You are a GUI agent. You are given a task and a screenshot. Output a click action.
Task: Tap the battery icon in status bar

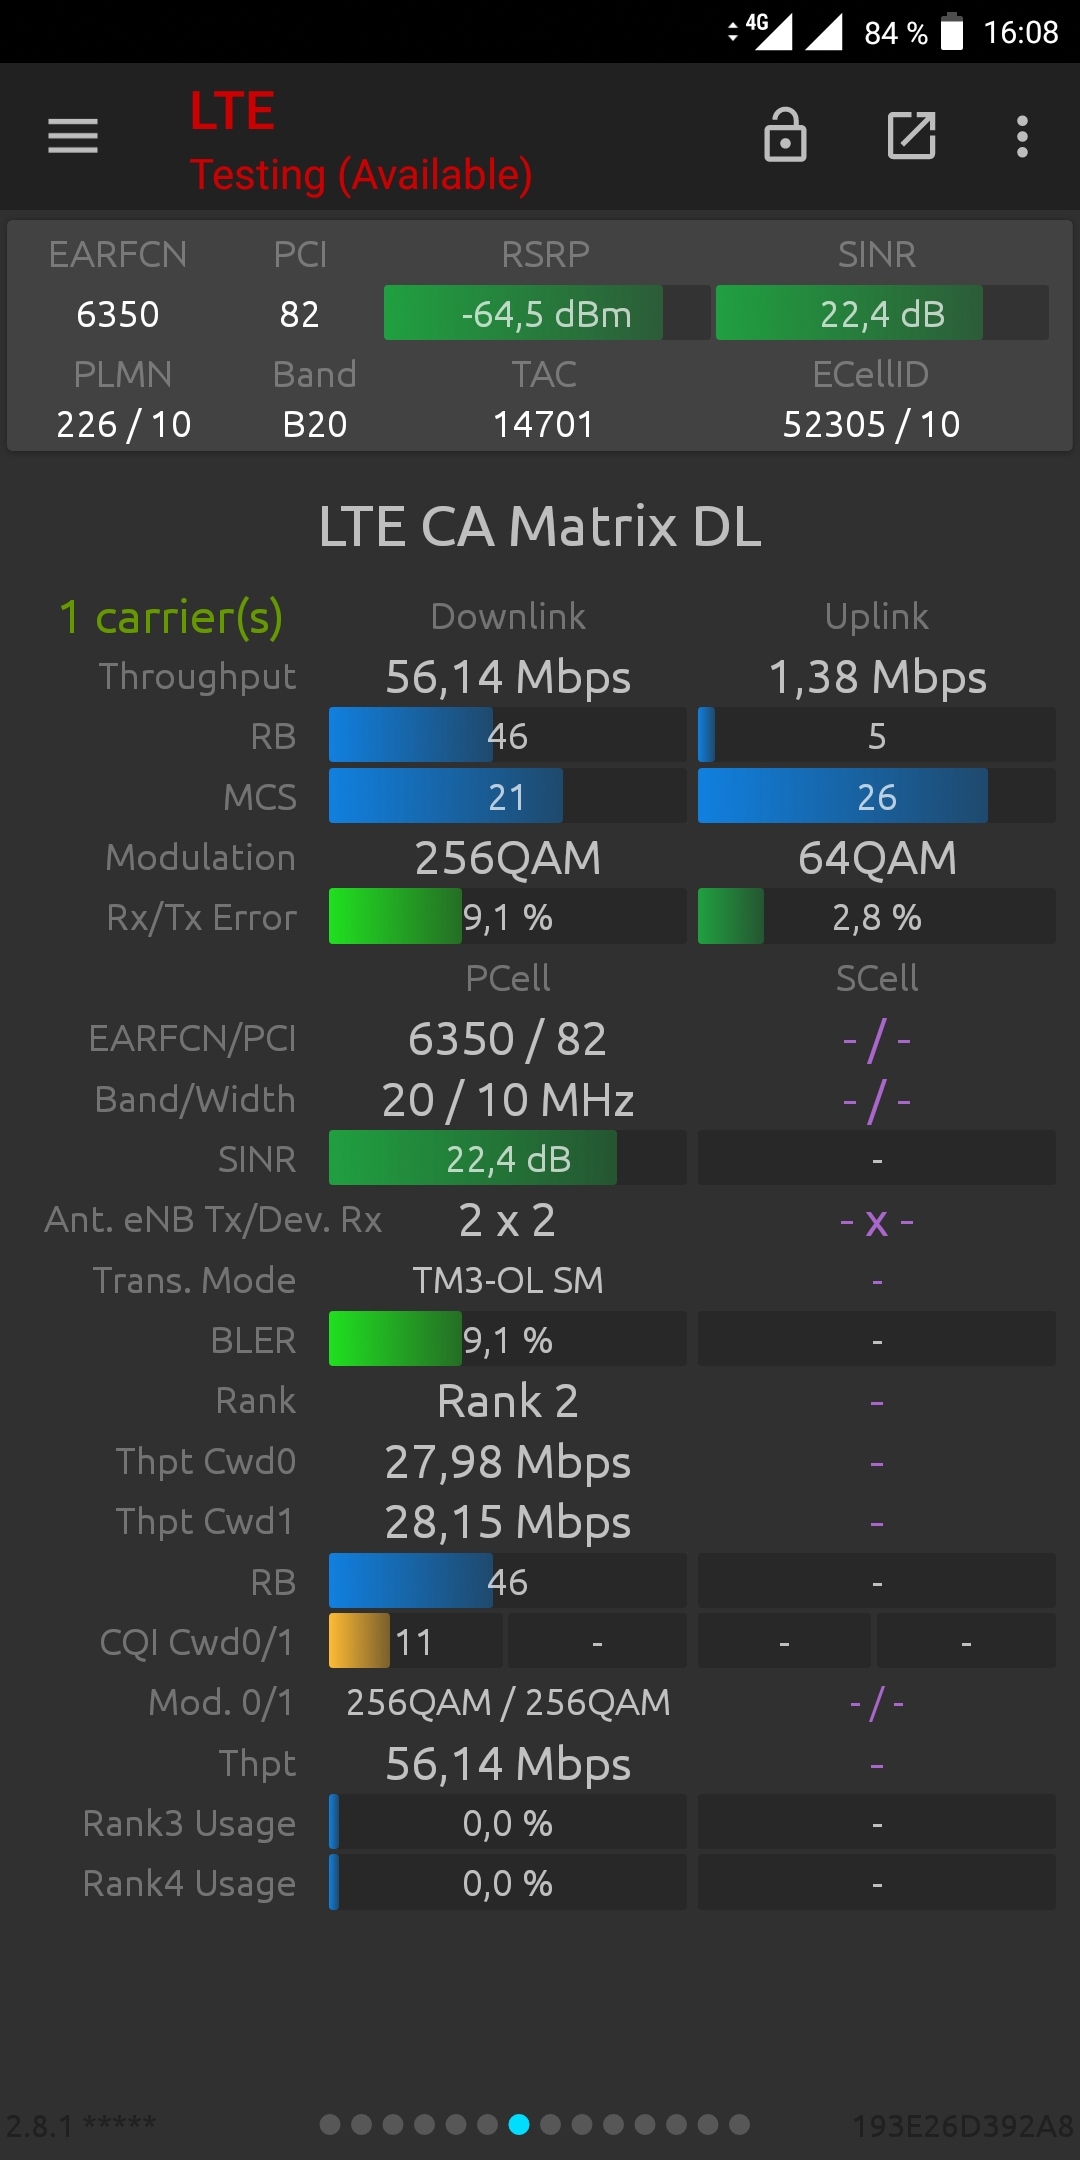[x=952, y=32]
